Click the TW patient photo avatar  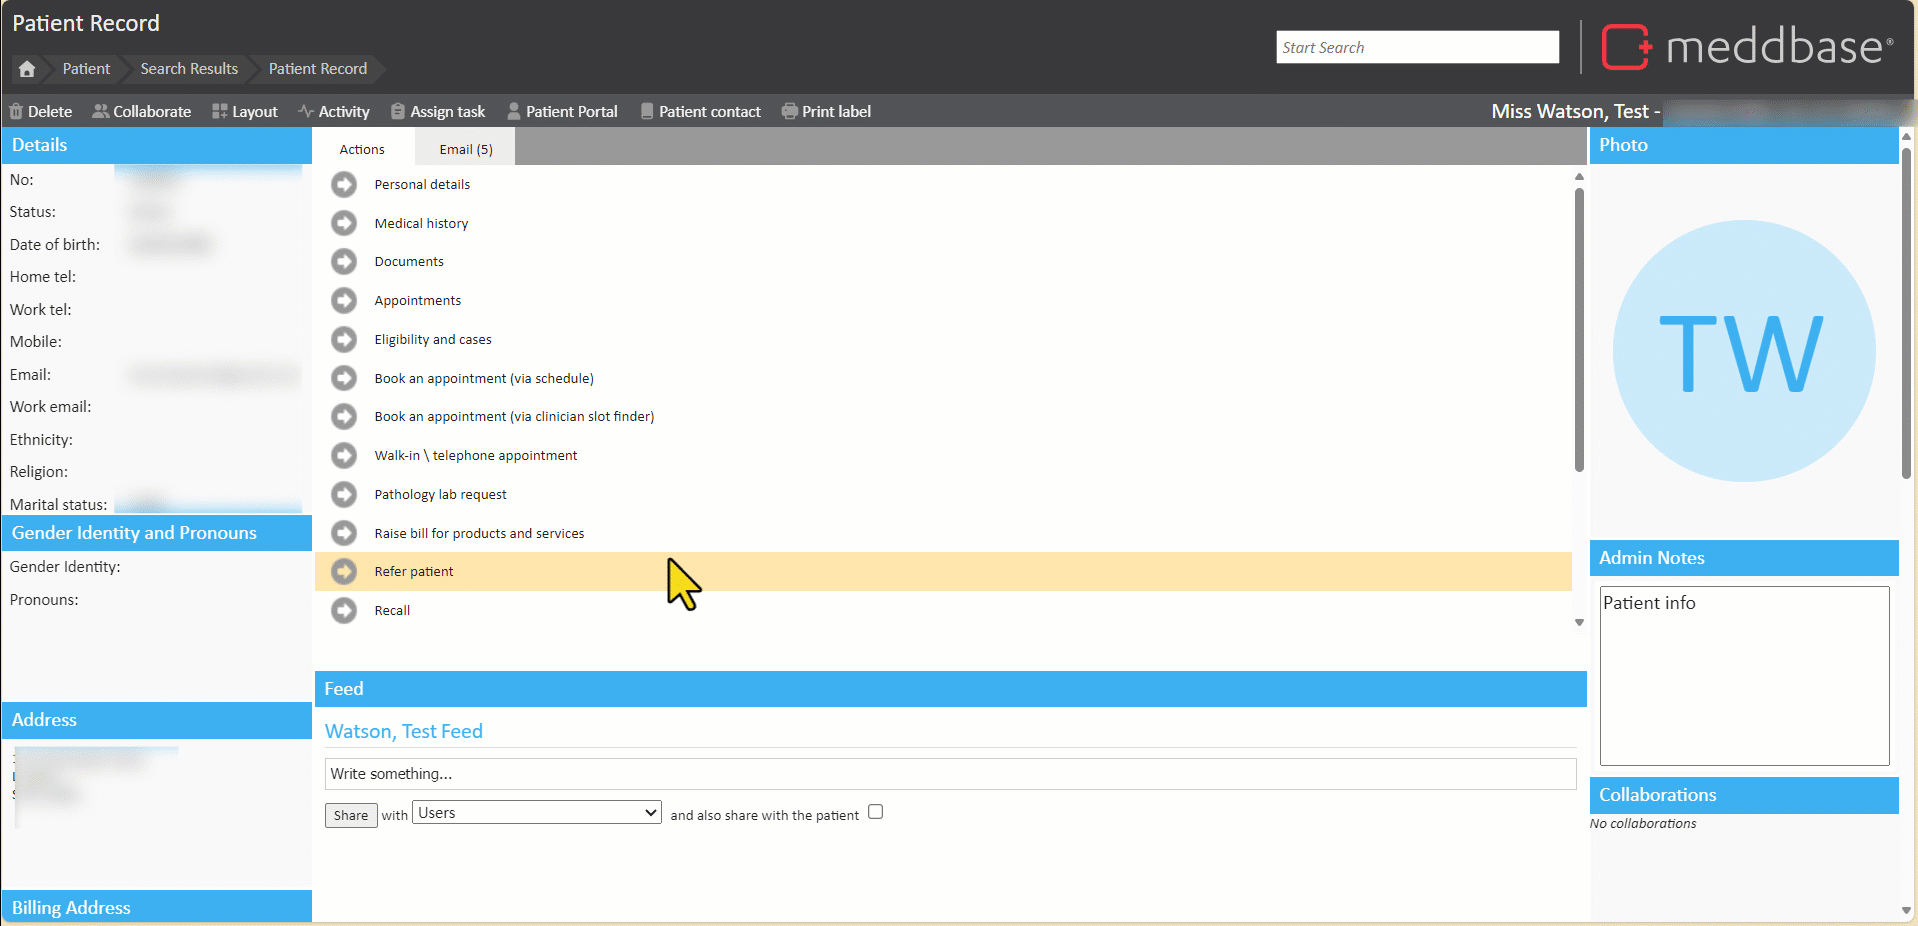[1743, 351]
